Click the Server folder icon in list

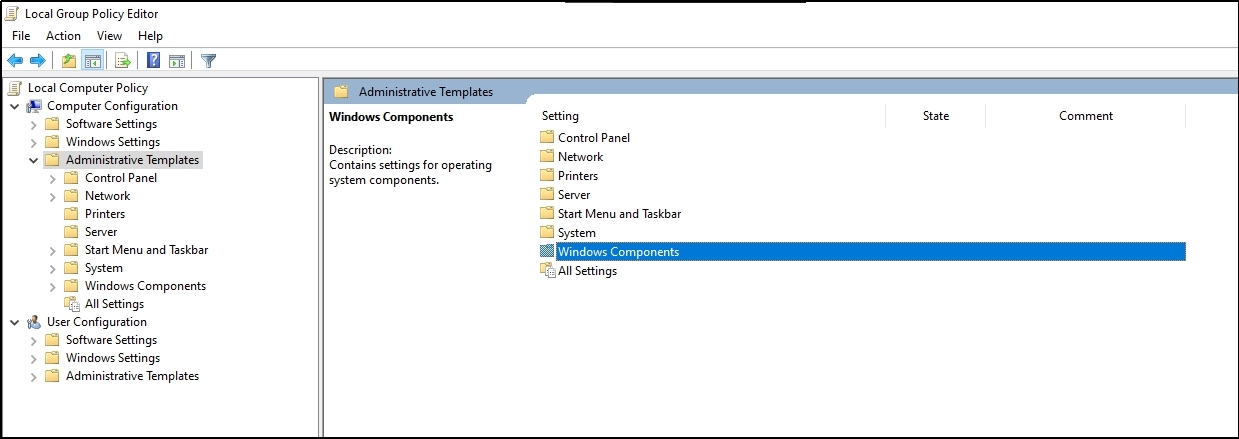547,195
